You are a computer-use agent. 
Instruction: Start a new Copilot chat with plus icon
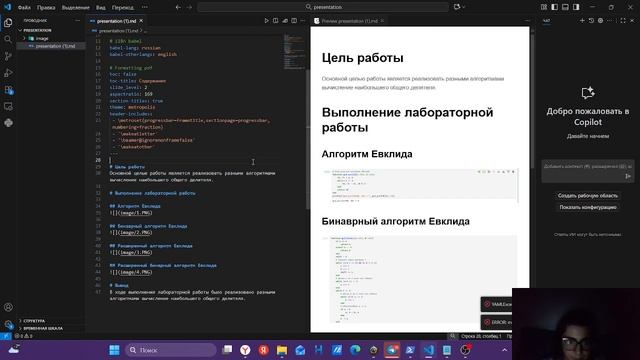coord(582,20)
